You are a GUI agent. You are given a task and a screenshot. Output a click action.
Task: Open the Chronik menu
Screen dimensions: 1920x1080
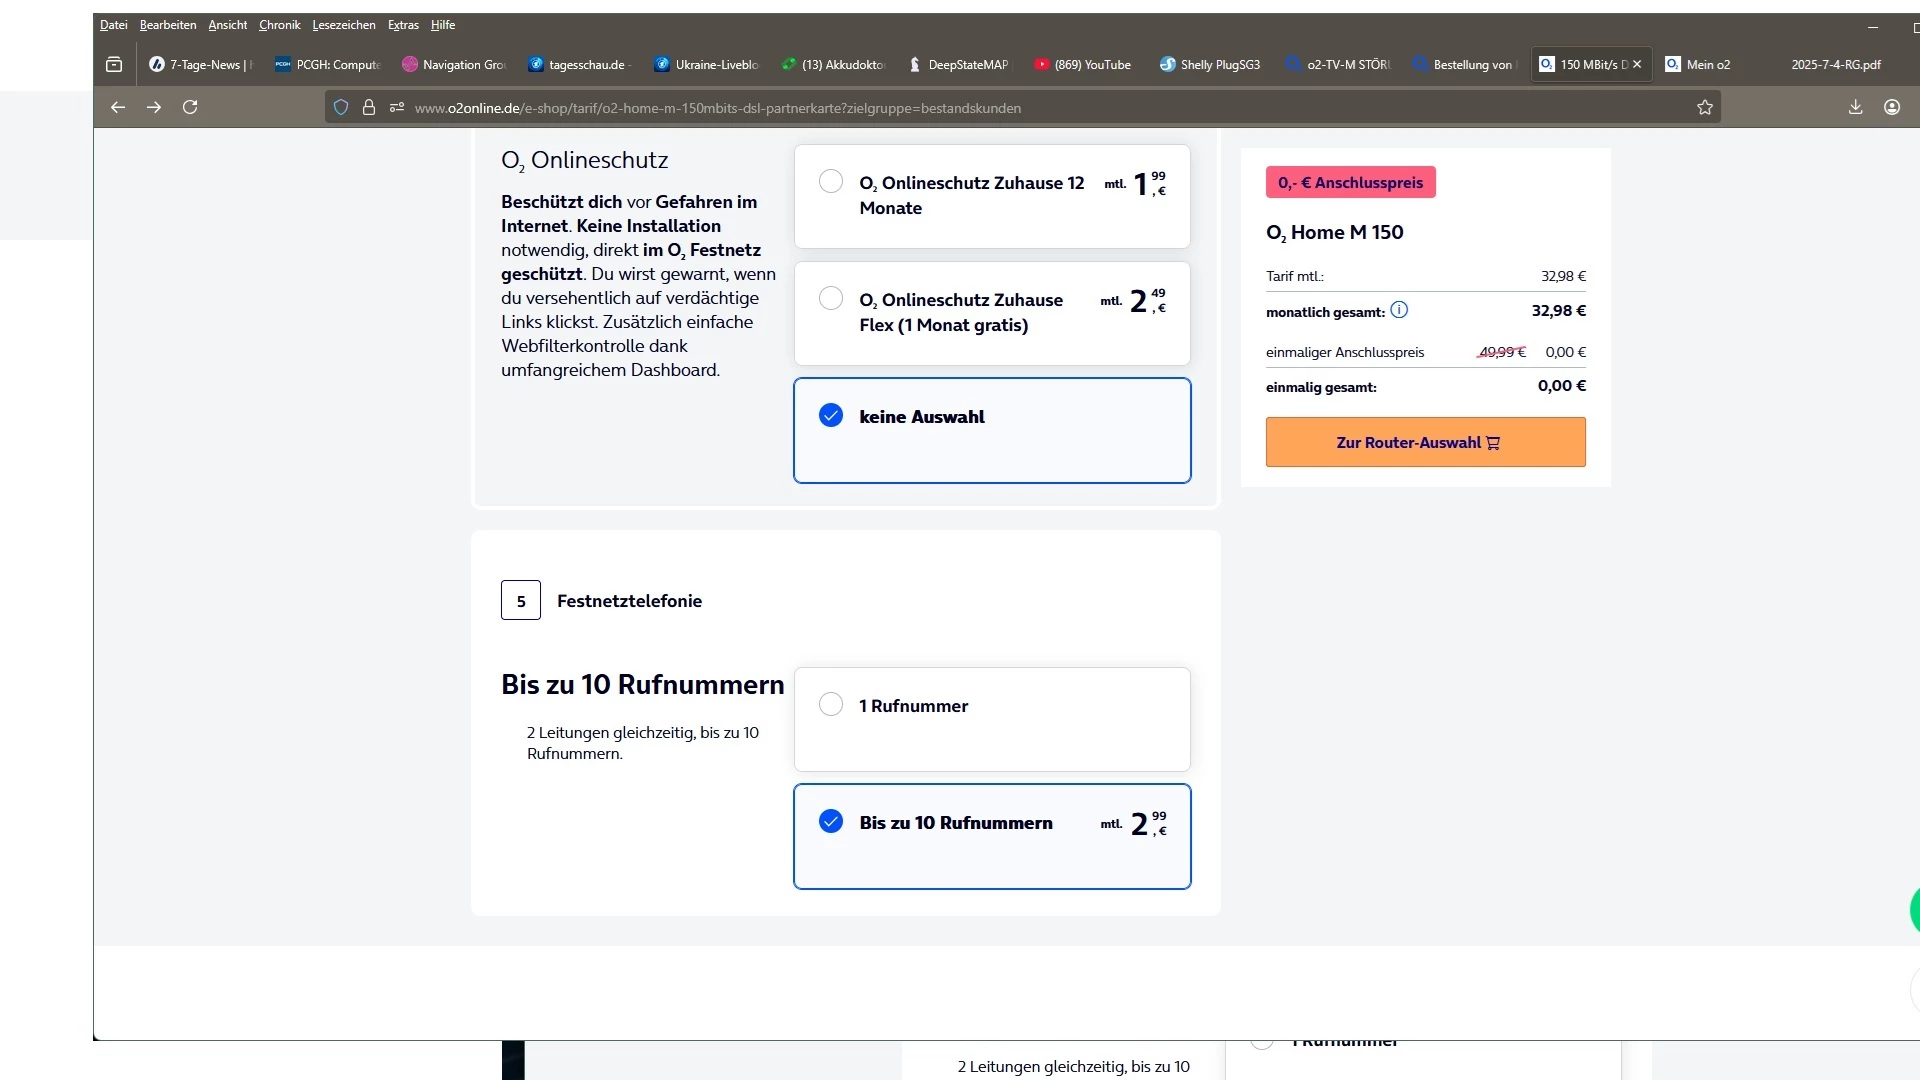(279, 25)
